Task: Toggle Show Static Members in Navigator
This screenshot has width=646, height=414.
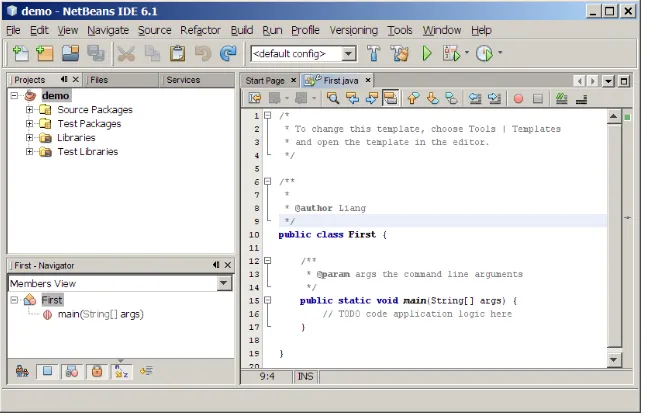Action: coord(72,372)
